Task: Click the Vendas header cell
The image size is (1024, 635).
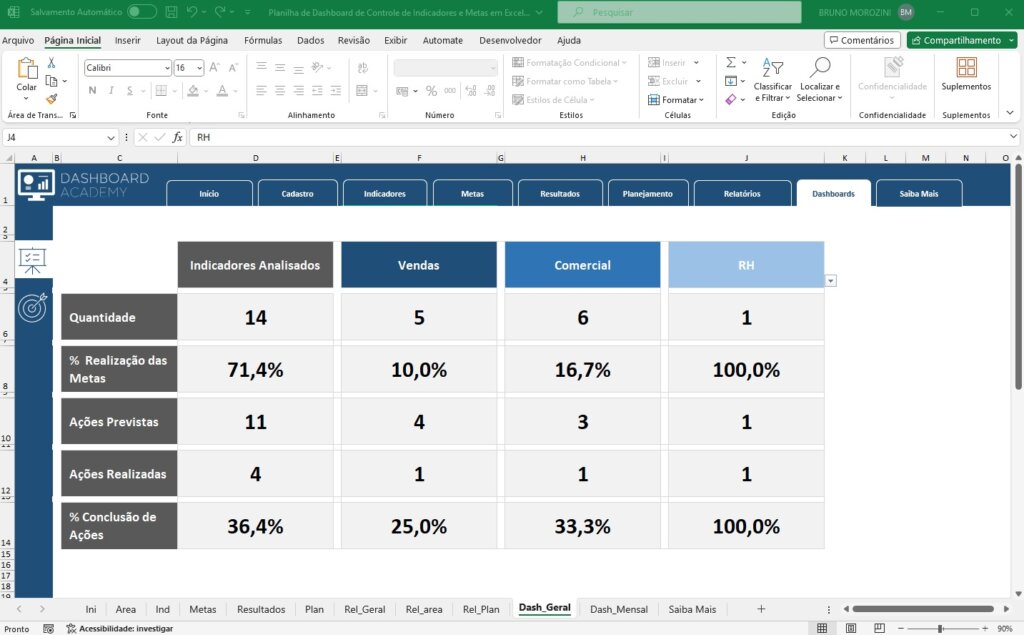Action: 419,265
